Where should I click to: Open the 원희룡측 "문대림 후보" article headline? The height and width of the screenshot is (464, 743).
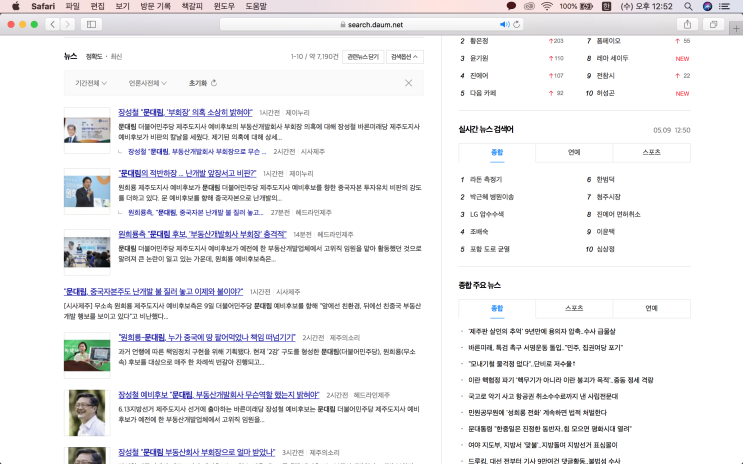(202, 234)
